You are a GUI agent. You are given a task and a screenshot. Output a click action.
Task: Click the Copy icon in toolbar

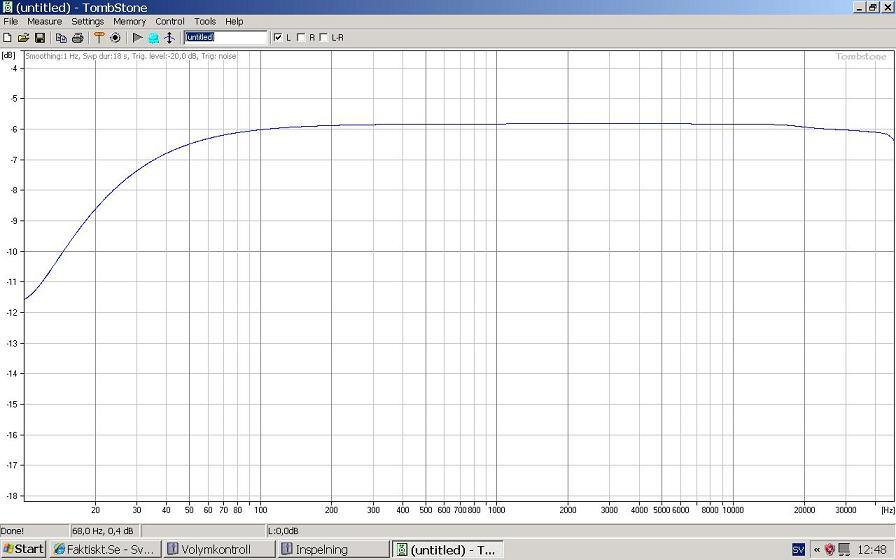coord(61,38)
